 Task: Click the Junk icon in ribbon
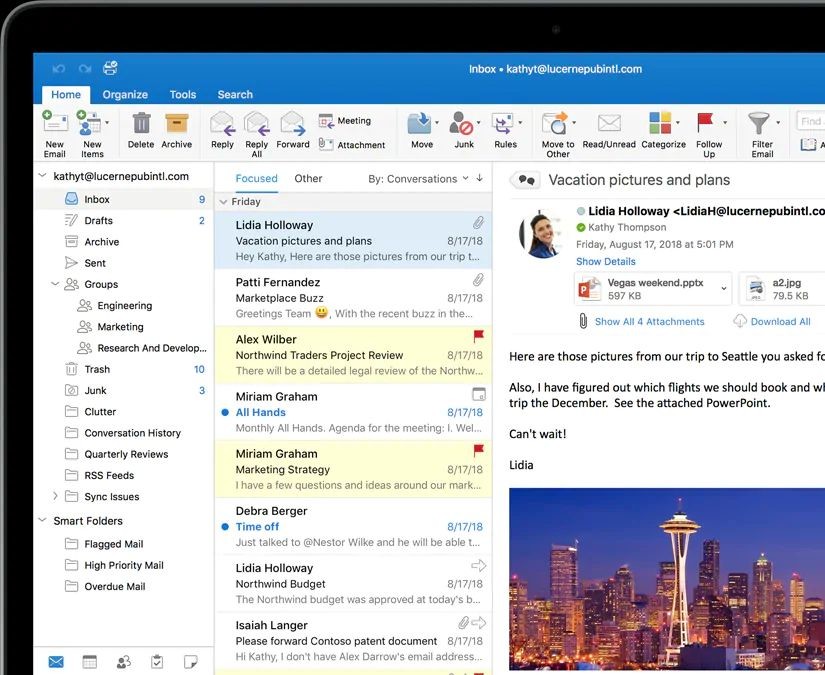[461, 123]
